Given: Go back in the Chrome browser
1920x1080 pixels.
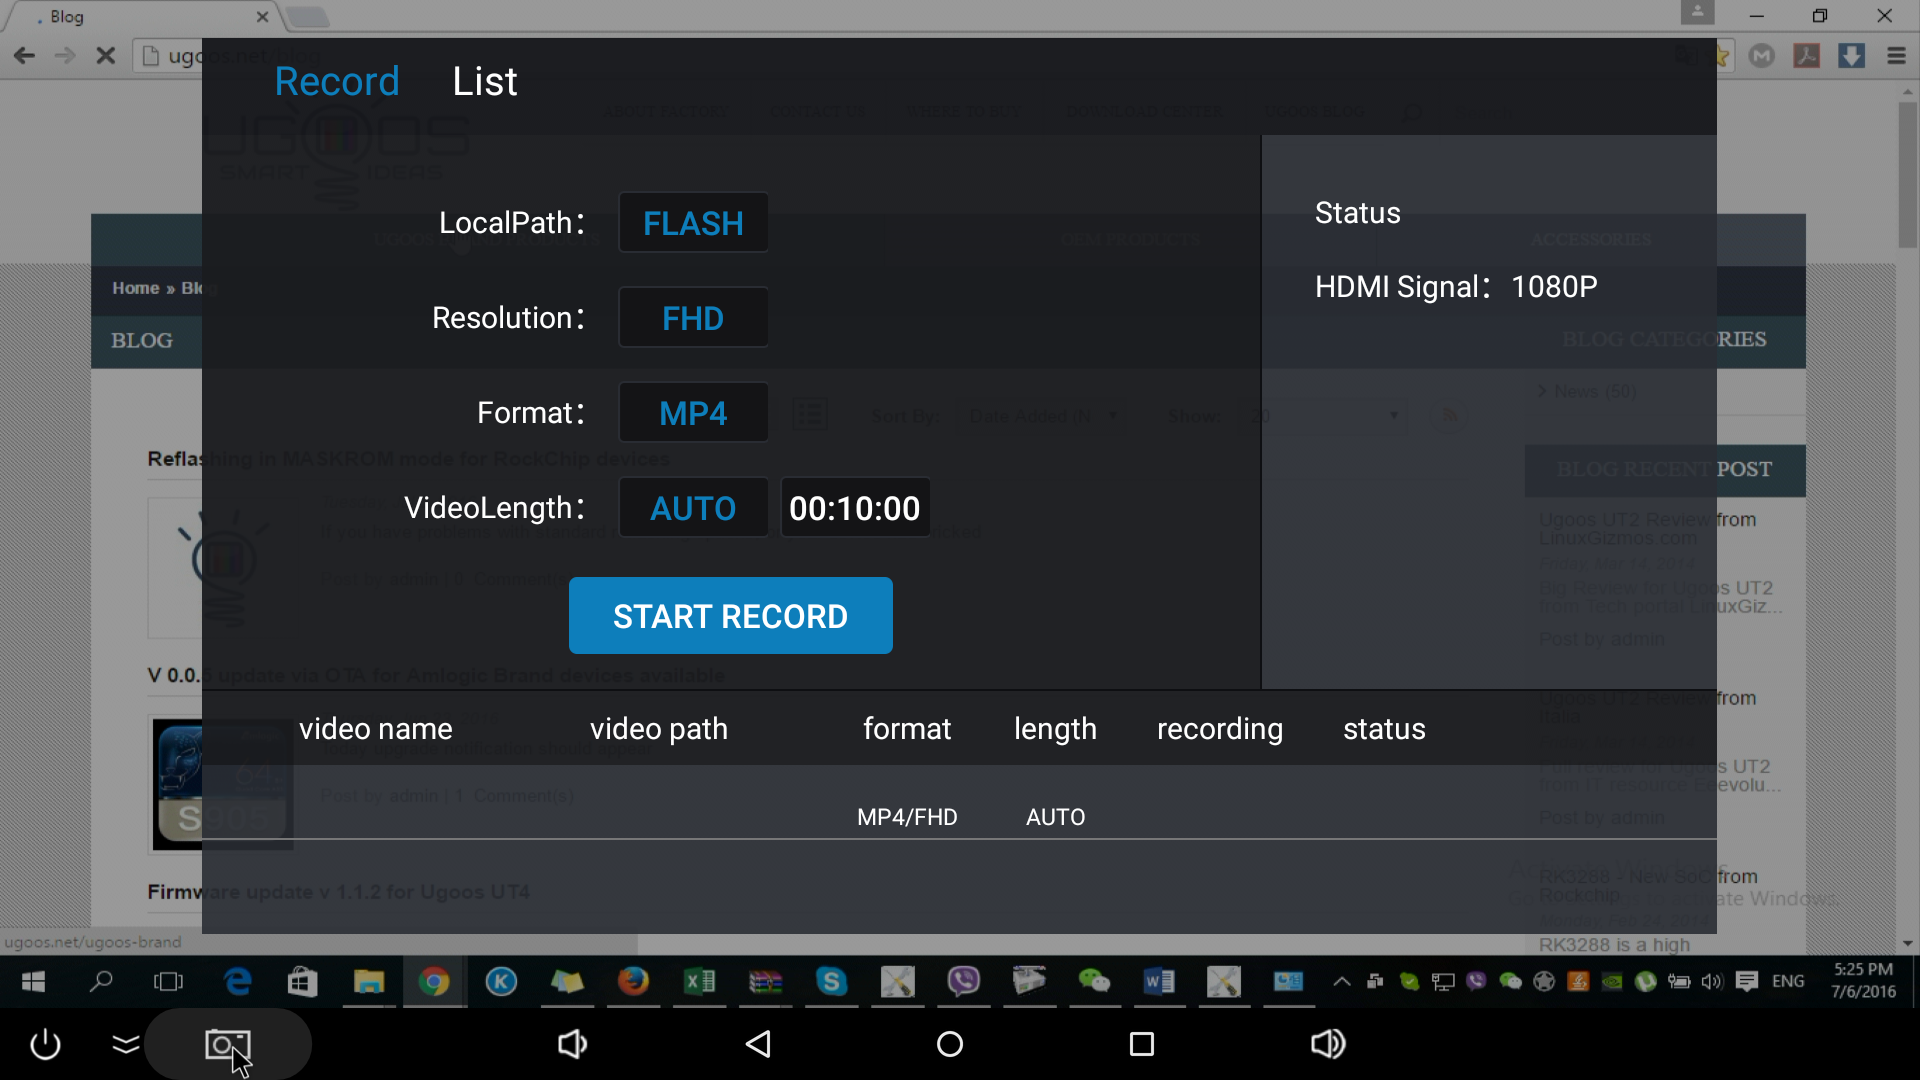Looking at the screenshot, I should (x=24, y=56).
